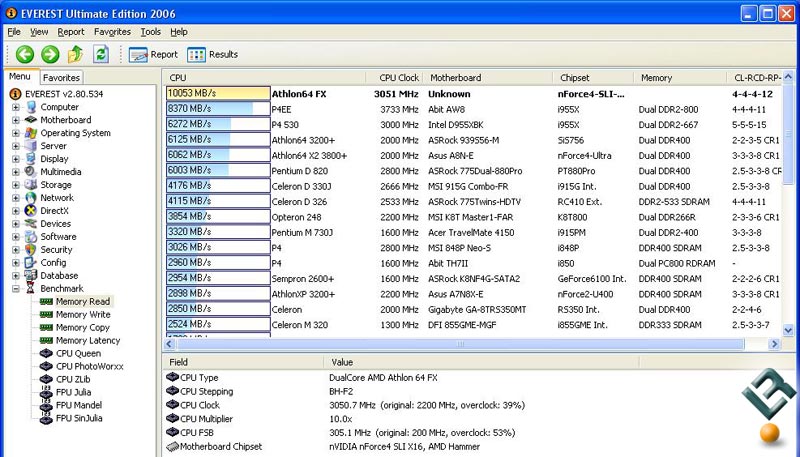Expand the DirectX tree node
This screenshot has width=800, height=457.
pos(16,211)
